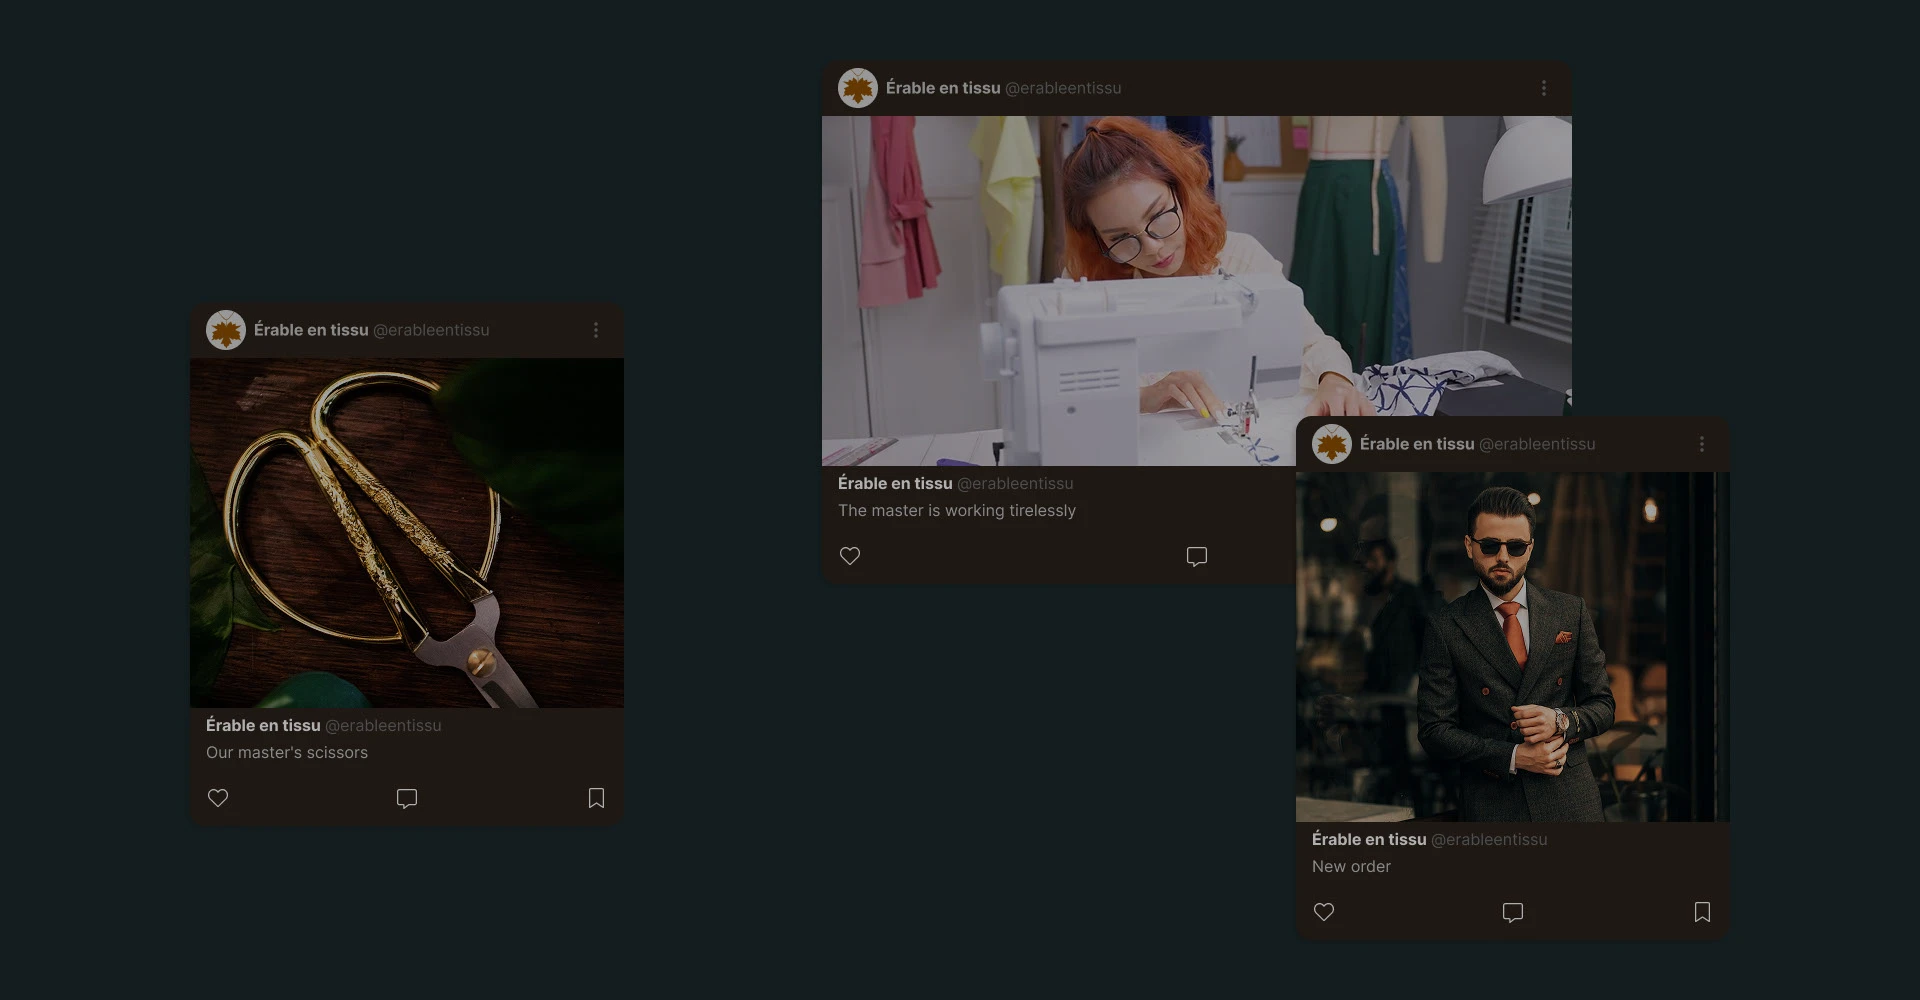Select the author name above "The master is working tirelessly"
This screenshot has height=1000, width=1920.
click(895, 483)
